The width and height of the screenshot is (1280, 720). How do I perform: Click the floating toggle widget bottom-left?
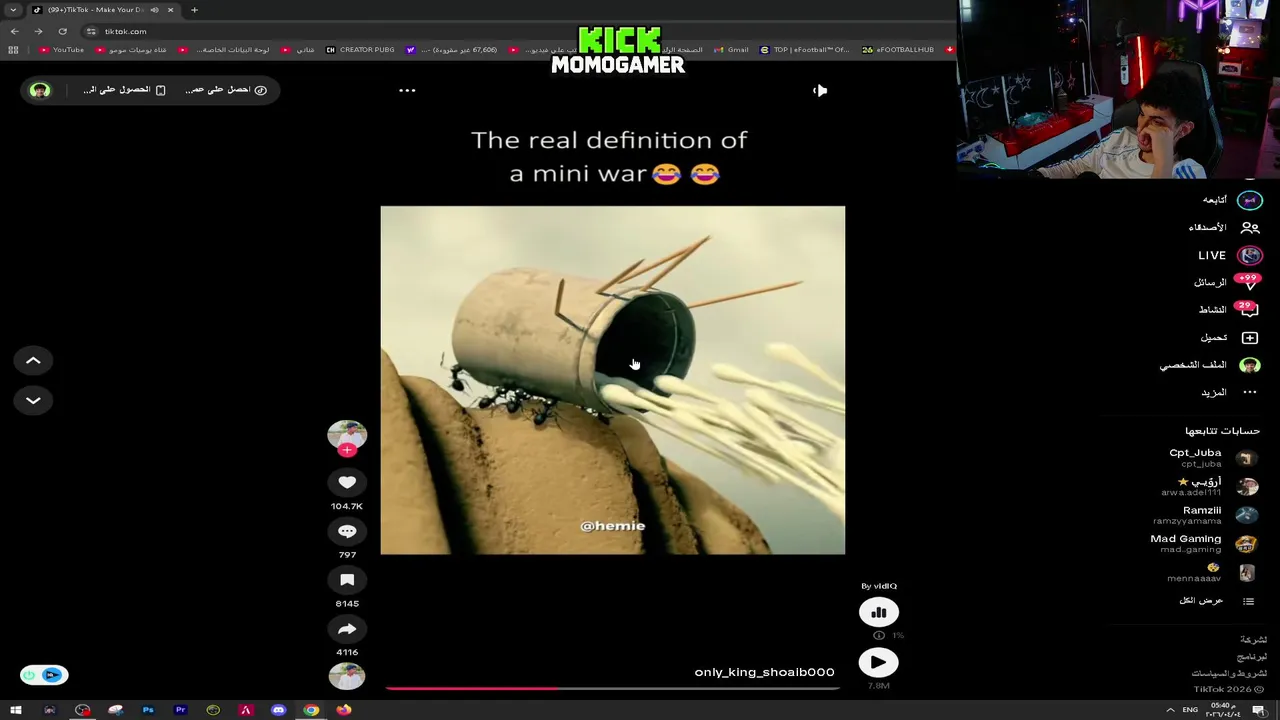(44, 675)
